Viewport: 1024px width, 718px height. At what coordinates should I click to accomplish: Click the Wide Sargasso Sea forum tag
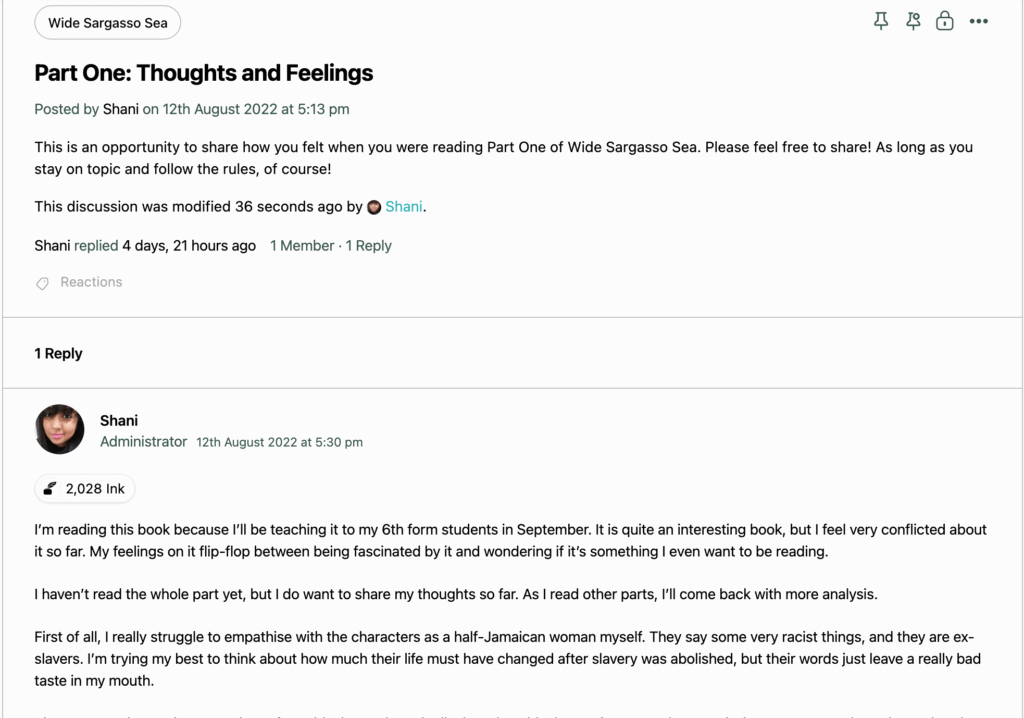[107, 23]
